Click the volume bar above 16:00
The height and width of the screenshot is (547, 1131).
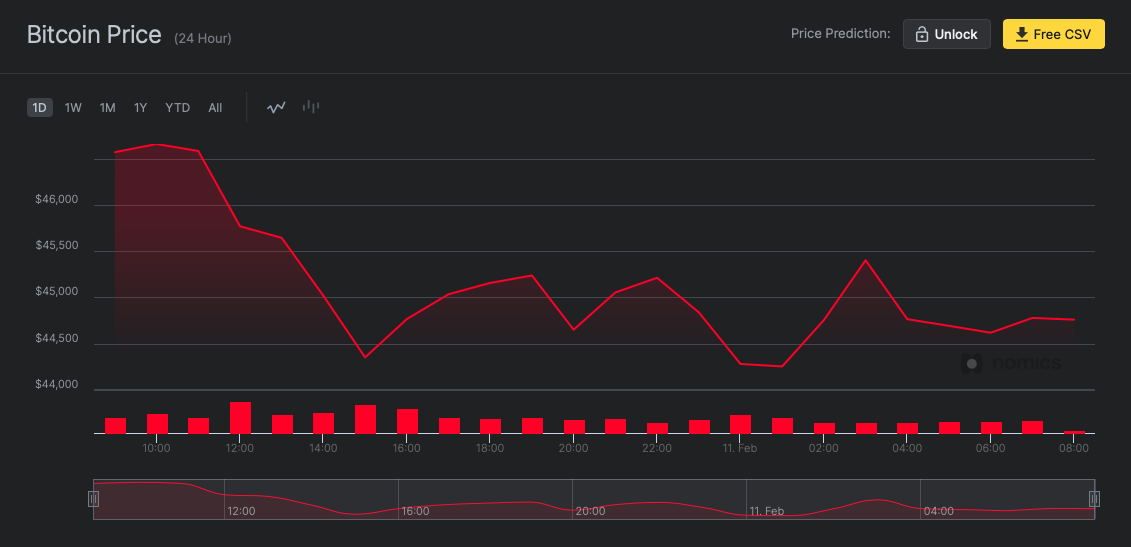tap(408, 421)
